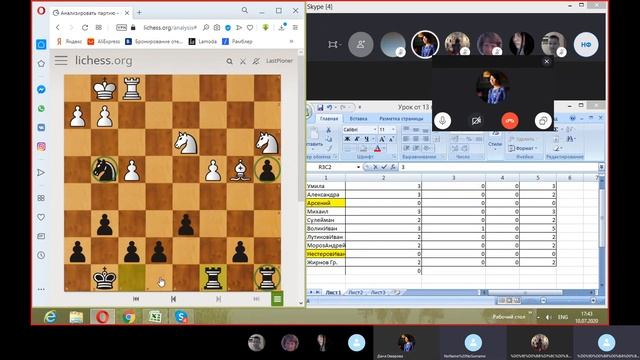Screen dimensions: 640x360
Task: Open the Opera speed dial grid
Action: coord(99,27)
